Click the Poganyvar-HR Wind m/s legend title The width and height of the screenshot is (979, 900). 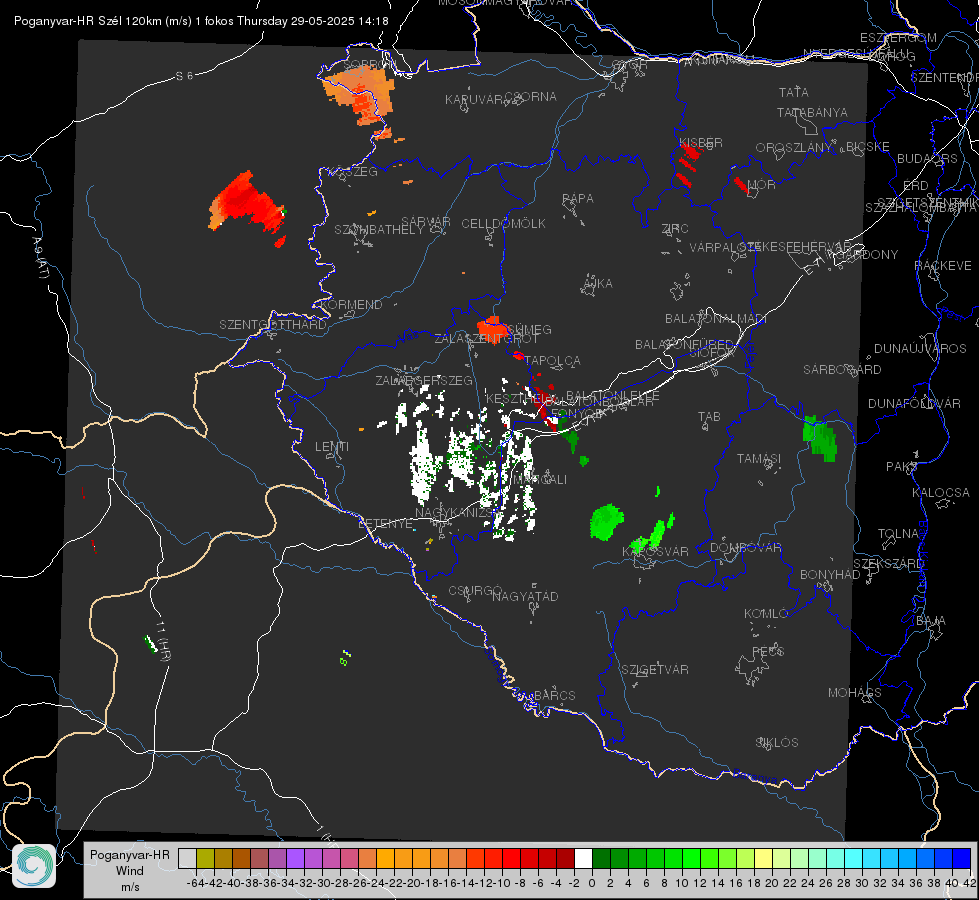click(130, 870)
